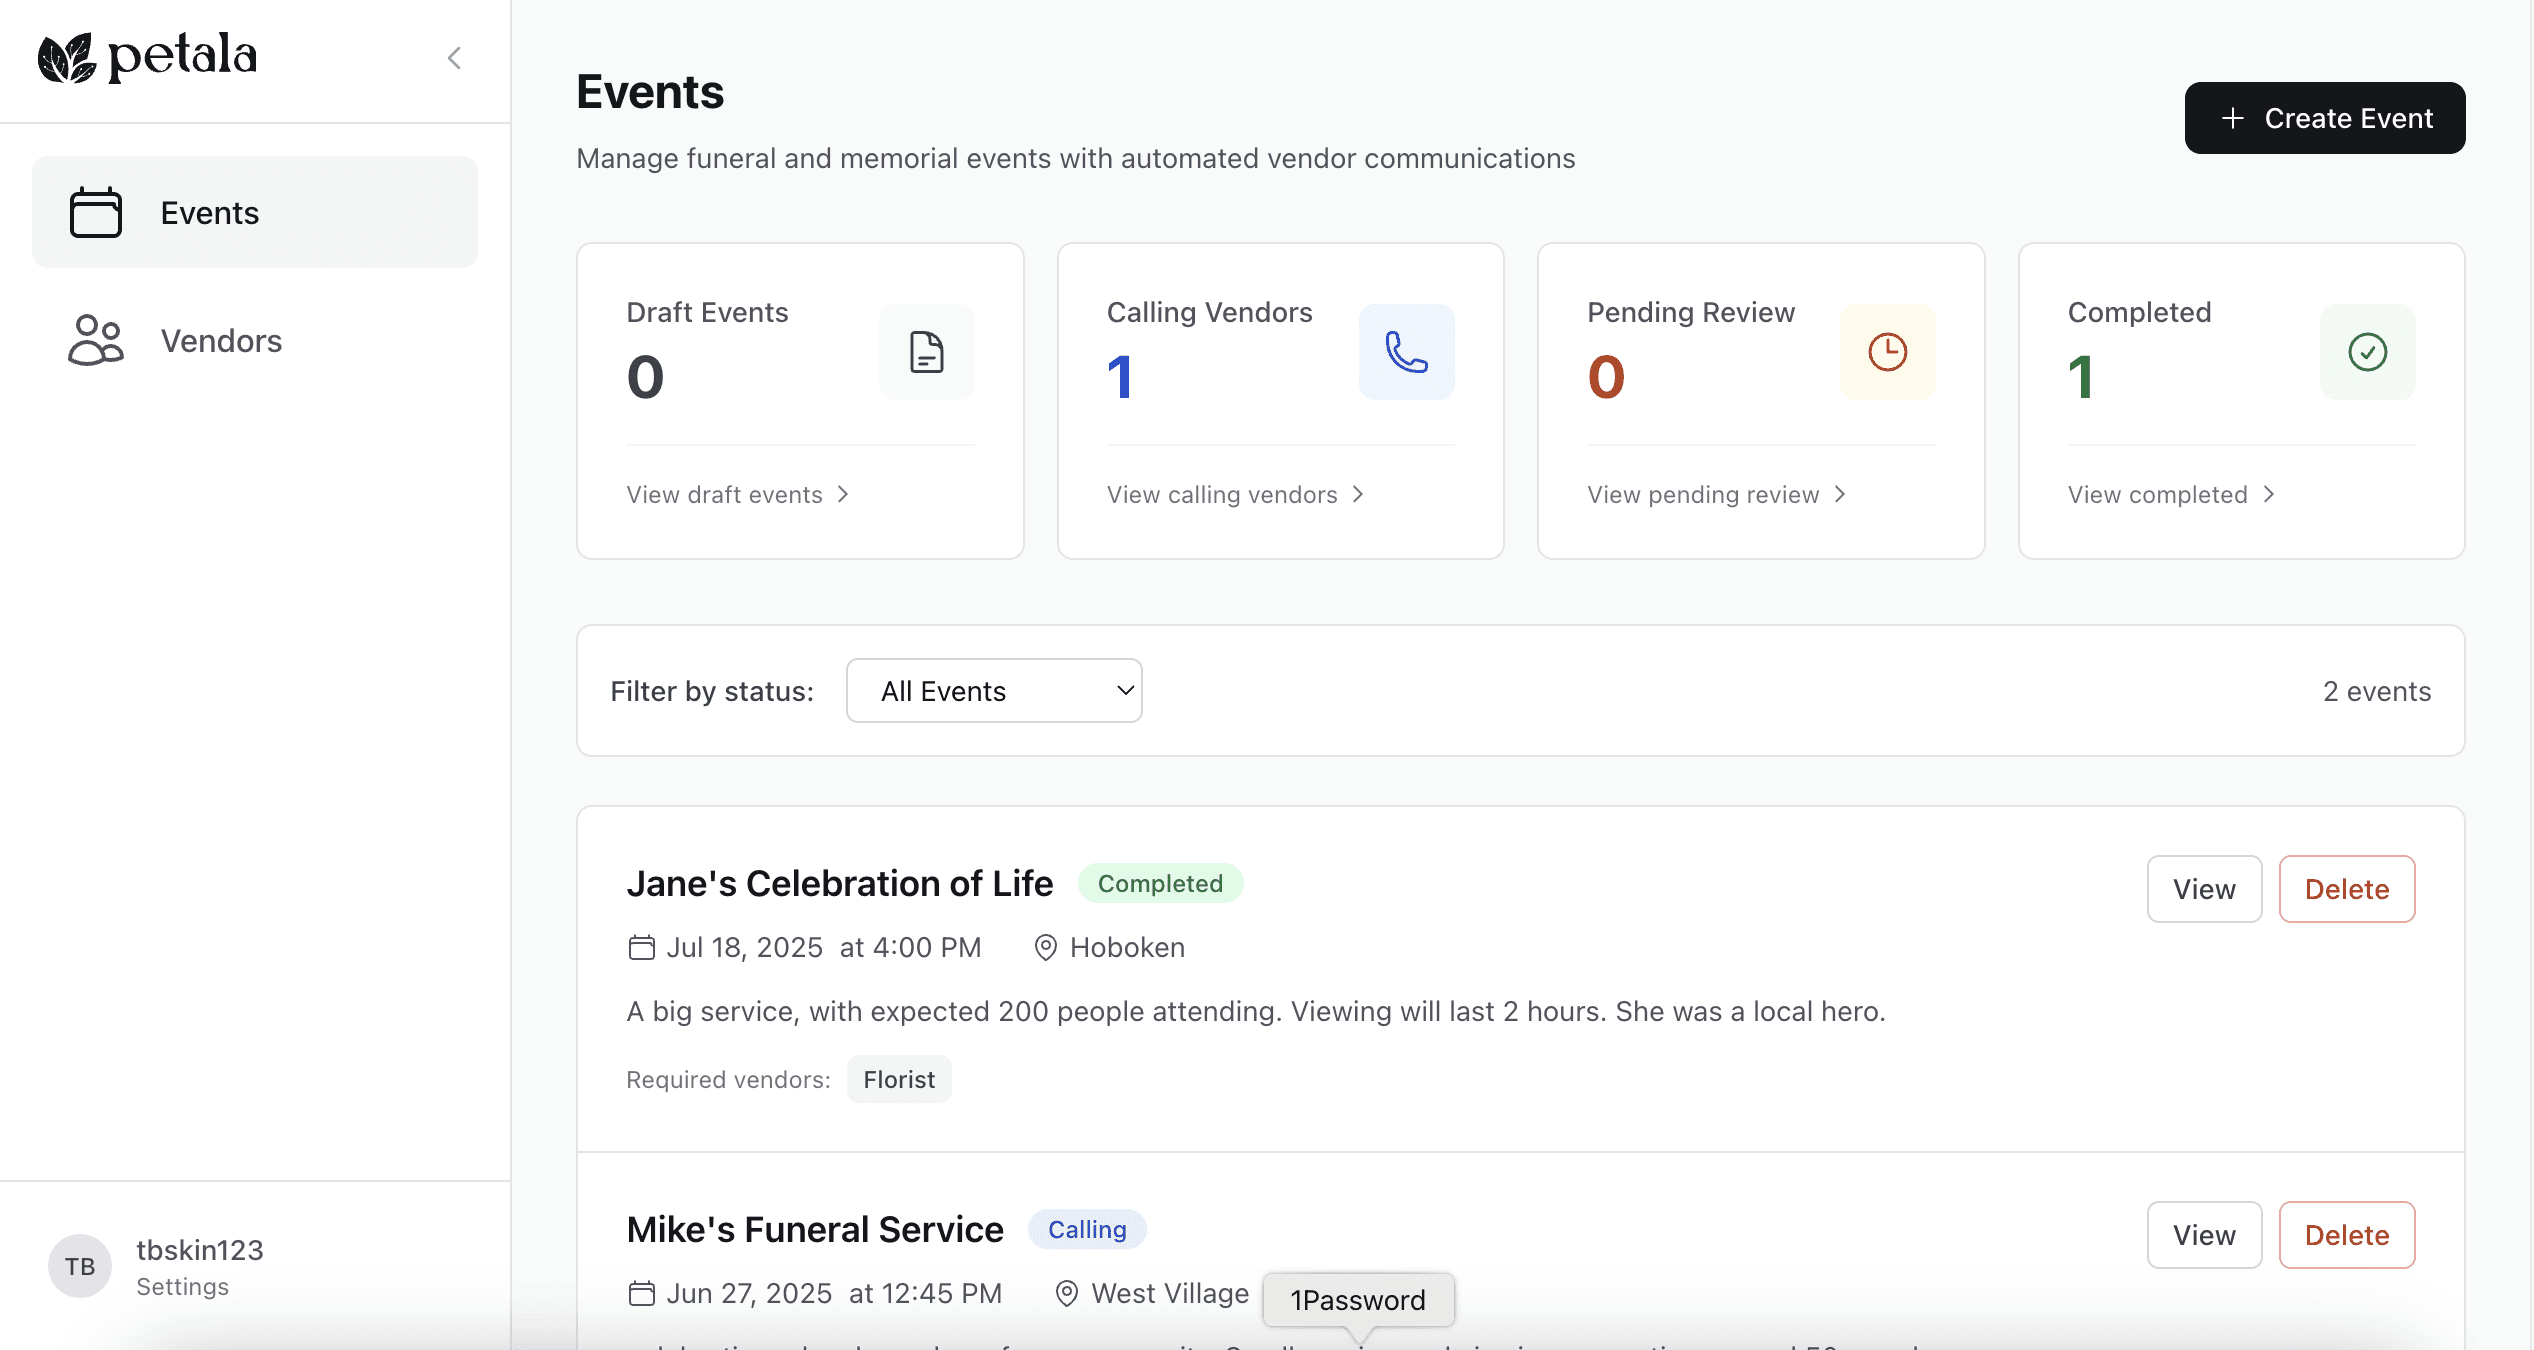Collapse the sidebar with the chevron
Image resolution: width=2534 pixels, height=1350 pixels.
(454, 58)
